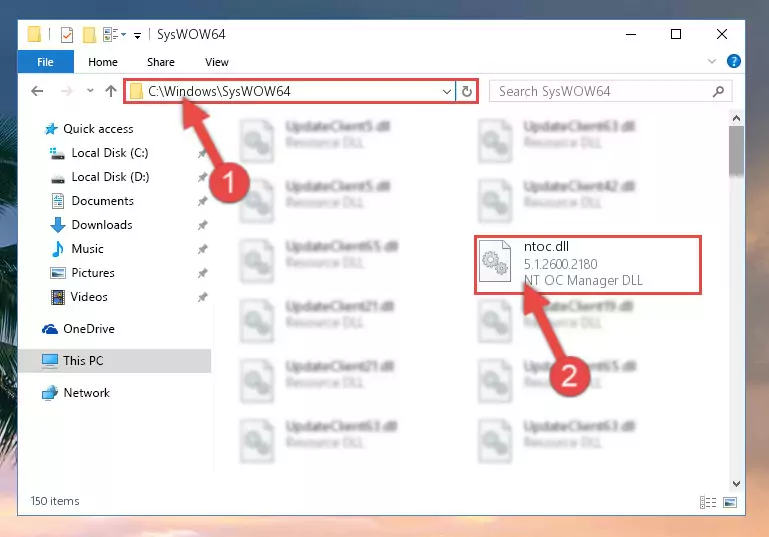Viewport: 769px width, 537px height.
Task: Click the Network icon in sidebar
Action: (x=50, y=393)
